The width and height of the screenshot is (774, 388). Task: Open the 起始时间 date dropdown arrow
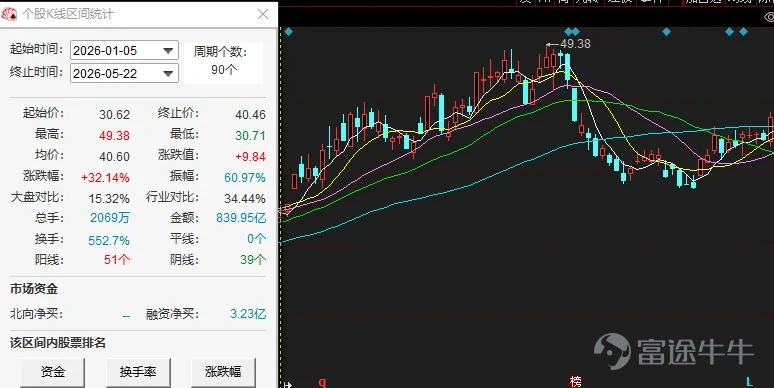click(x=168, y=51)
